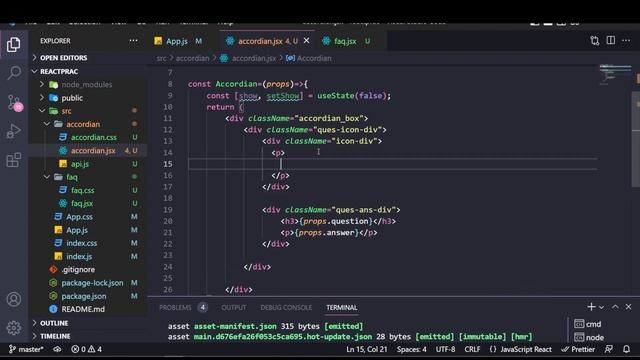Select the node terminal instance
The image size is (640, 360).
589,338
